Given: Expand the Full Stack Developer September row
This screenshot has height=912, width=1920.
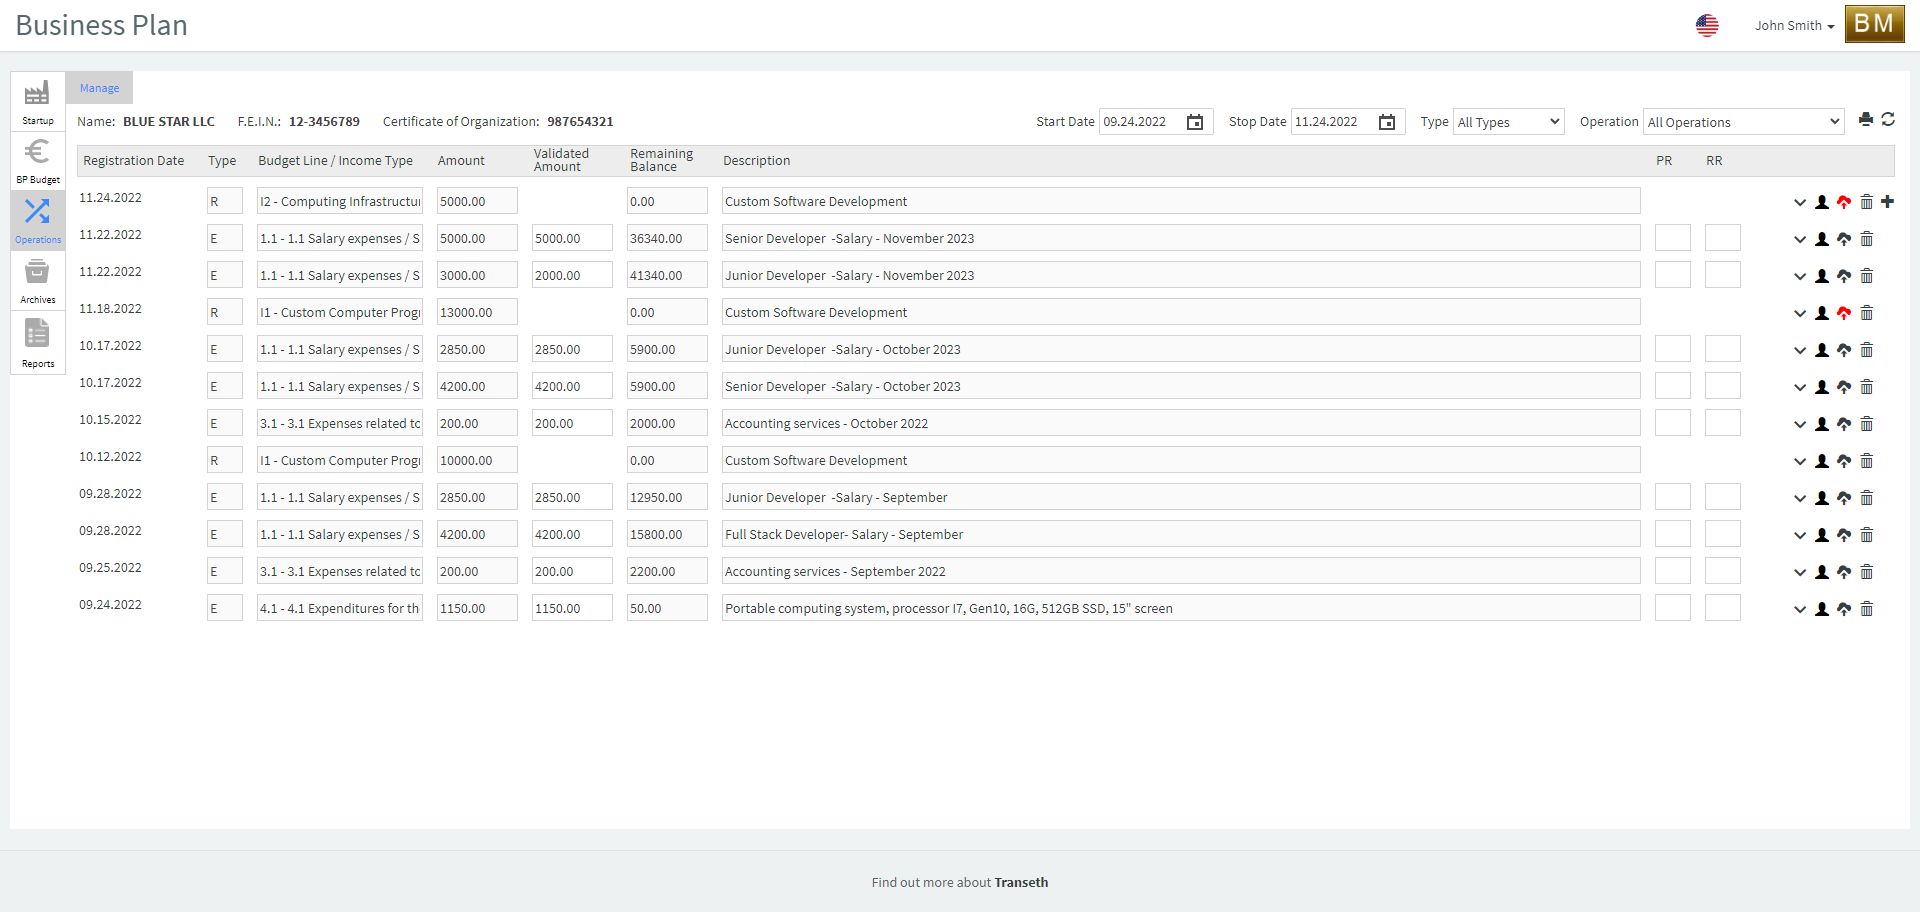Looking at the screenshot, I should 1800,536.
